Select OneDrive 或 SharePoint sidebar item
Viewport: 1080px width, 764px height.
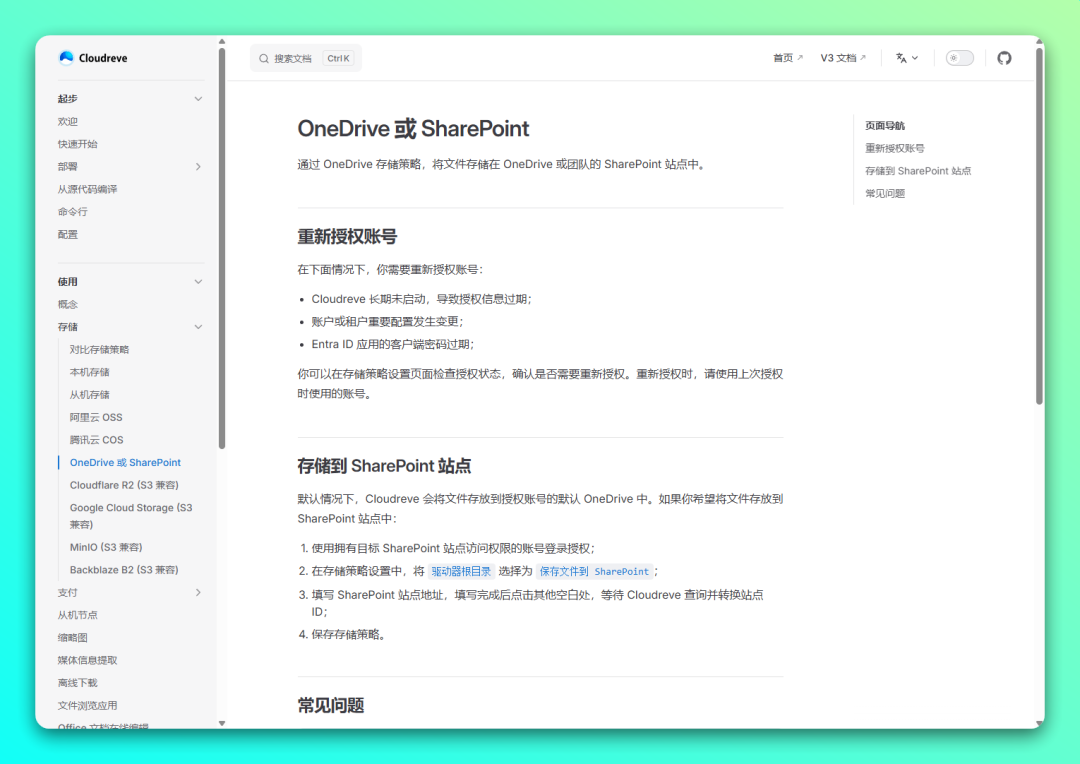125,462
